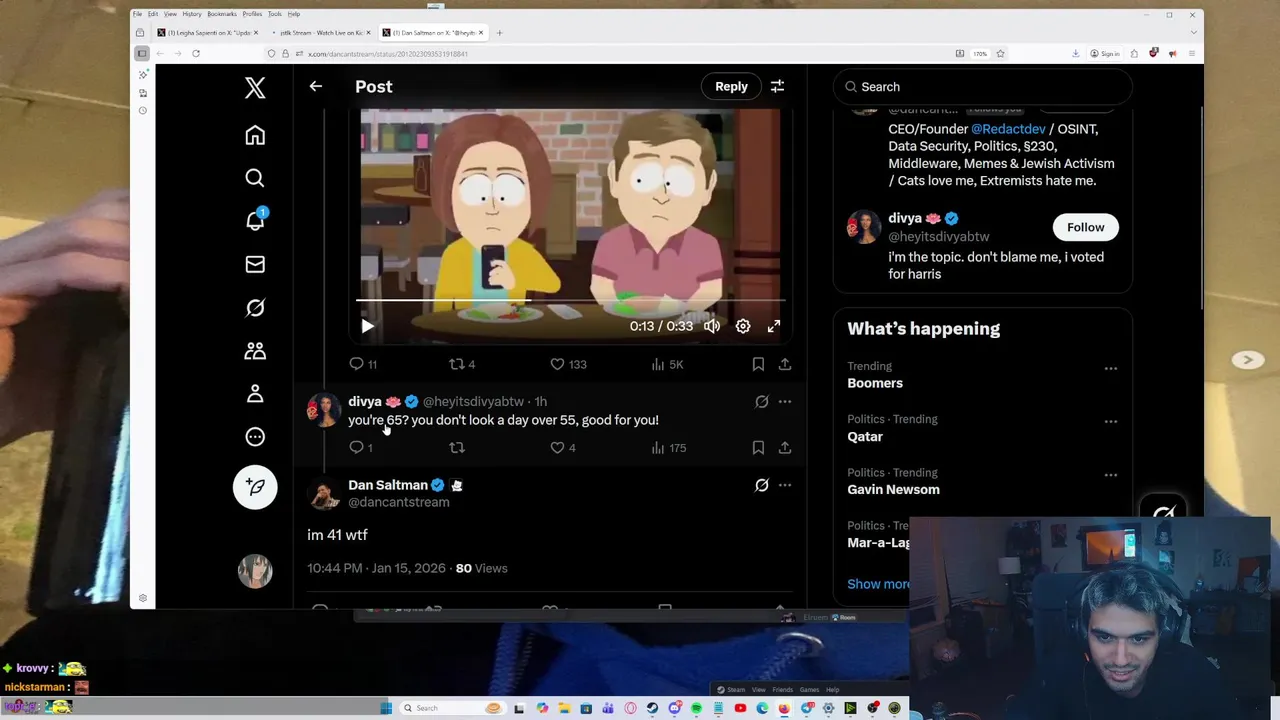
Task: Like the video post with 133 likes
Action: [568, 364]
